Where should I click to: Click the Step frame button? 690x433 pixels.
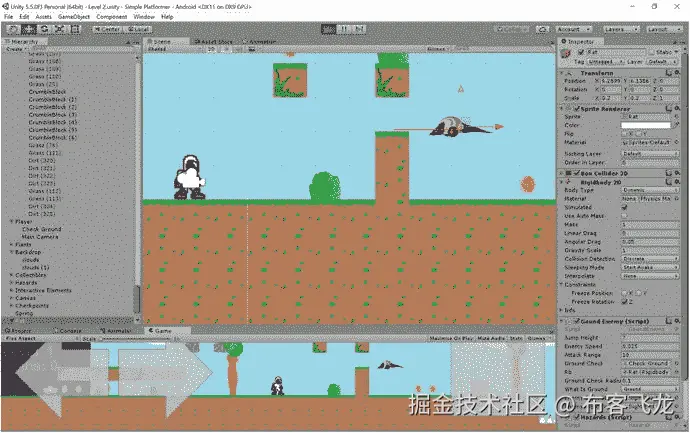click(359, 29)
